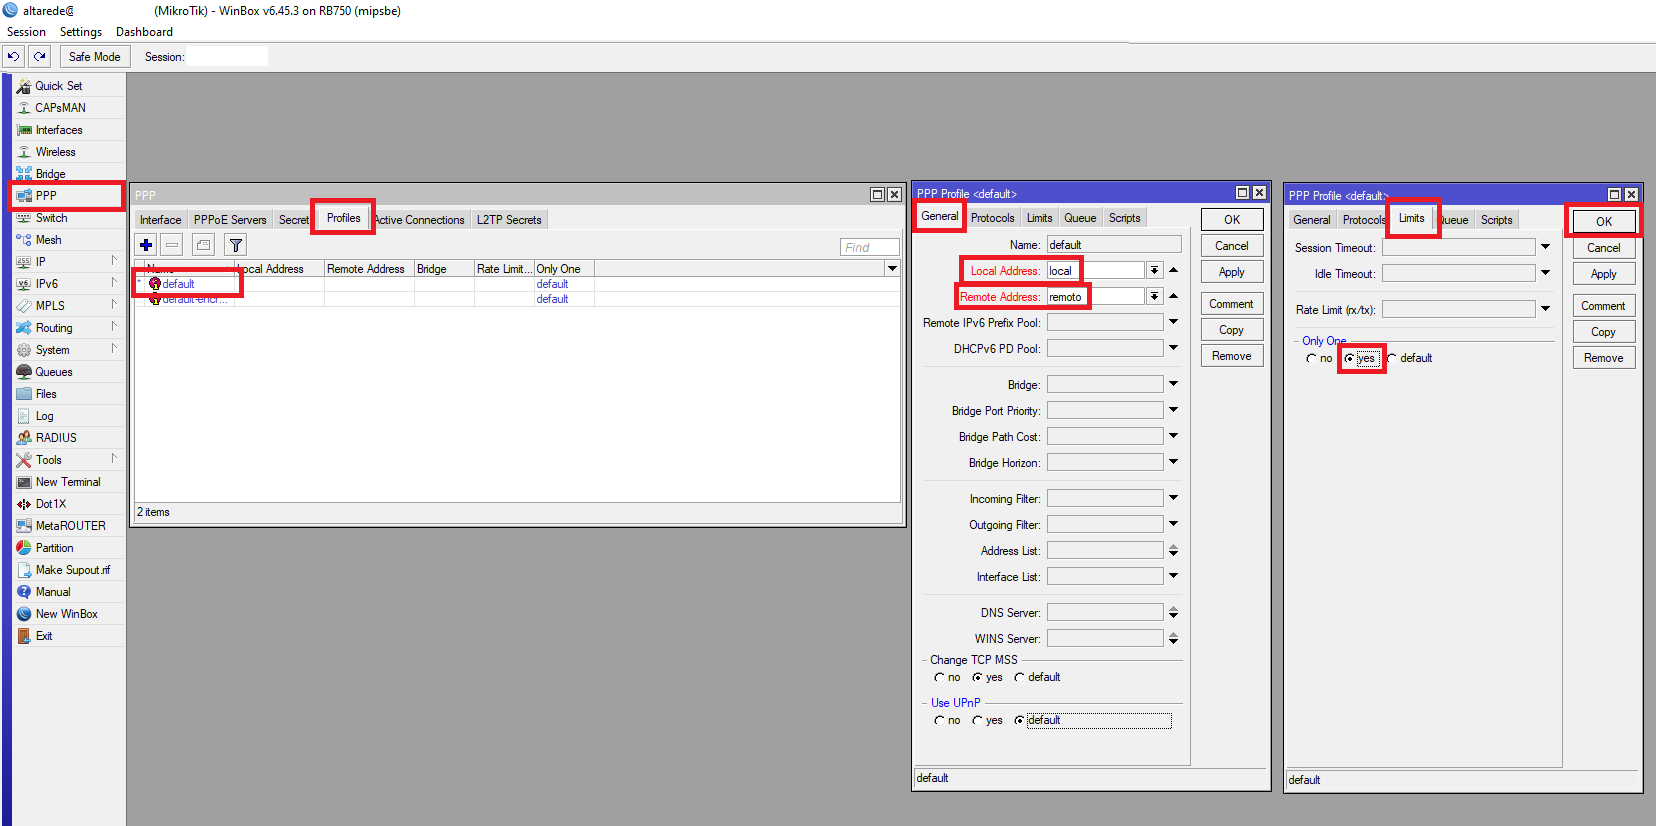Click OK in the Limits profile window
Image resolution: width=1656 pixels, height=826 pixels.
(1604, 222)
